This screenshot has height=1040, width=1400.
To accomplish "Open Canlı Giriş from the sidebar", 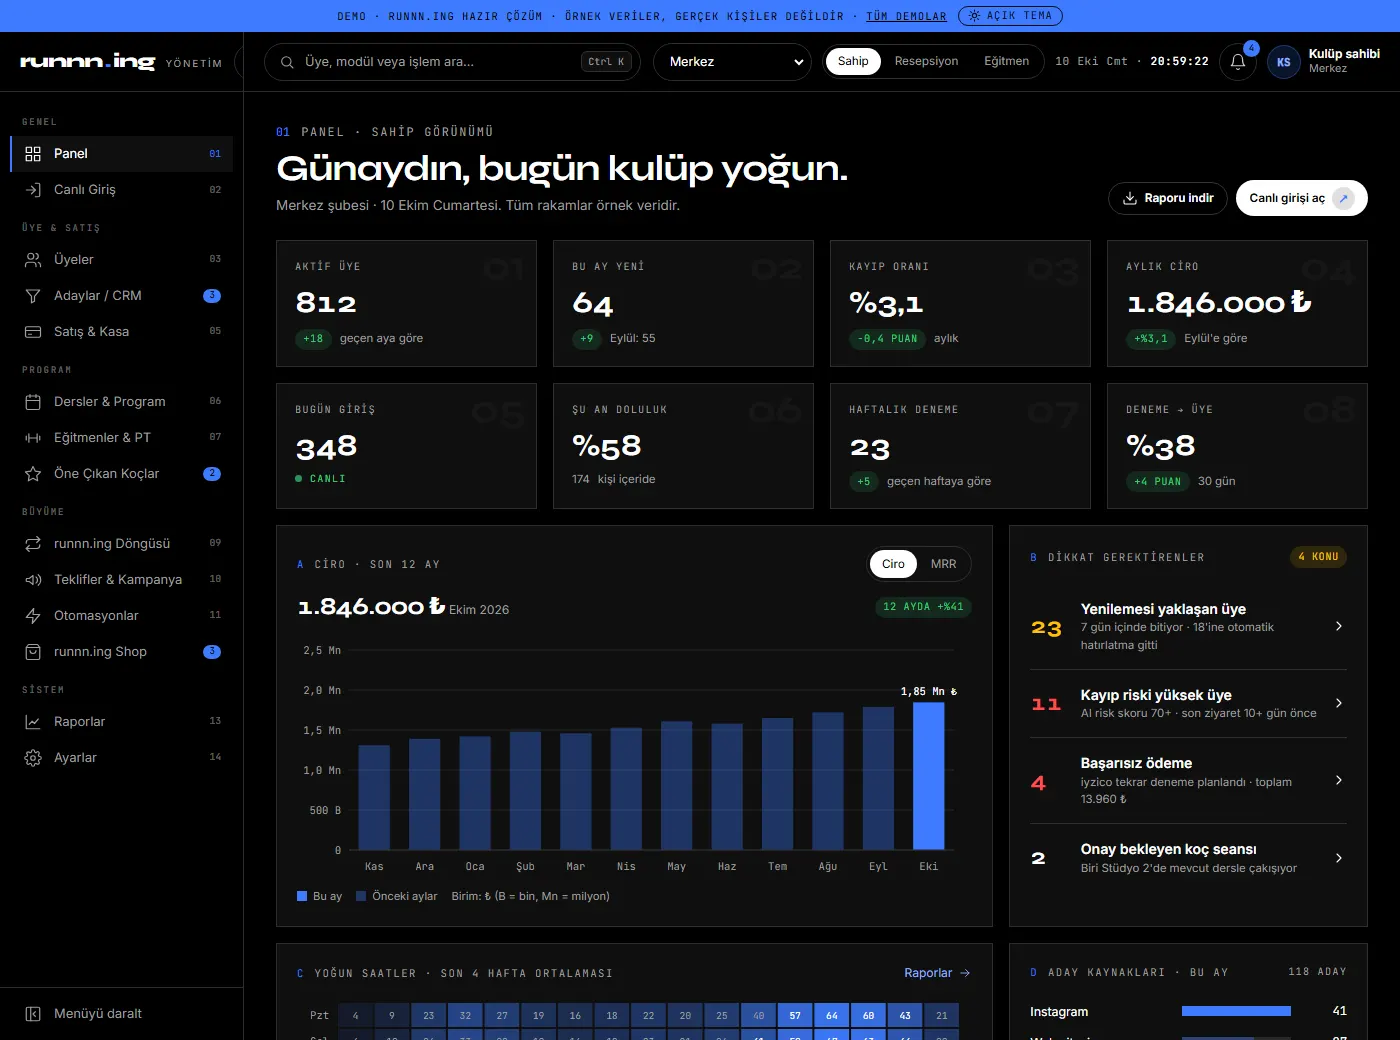I will 121,189.
